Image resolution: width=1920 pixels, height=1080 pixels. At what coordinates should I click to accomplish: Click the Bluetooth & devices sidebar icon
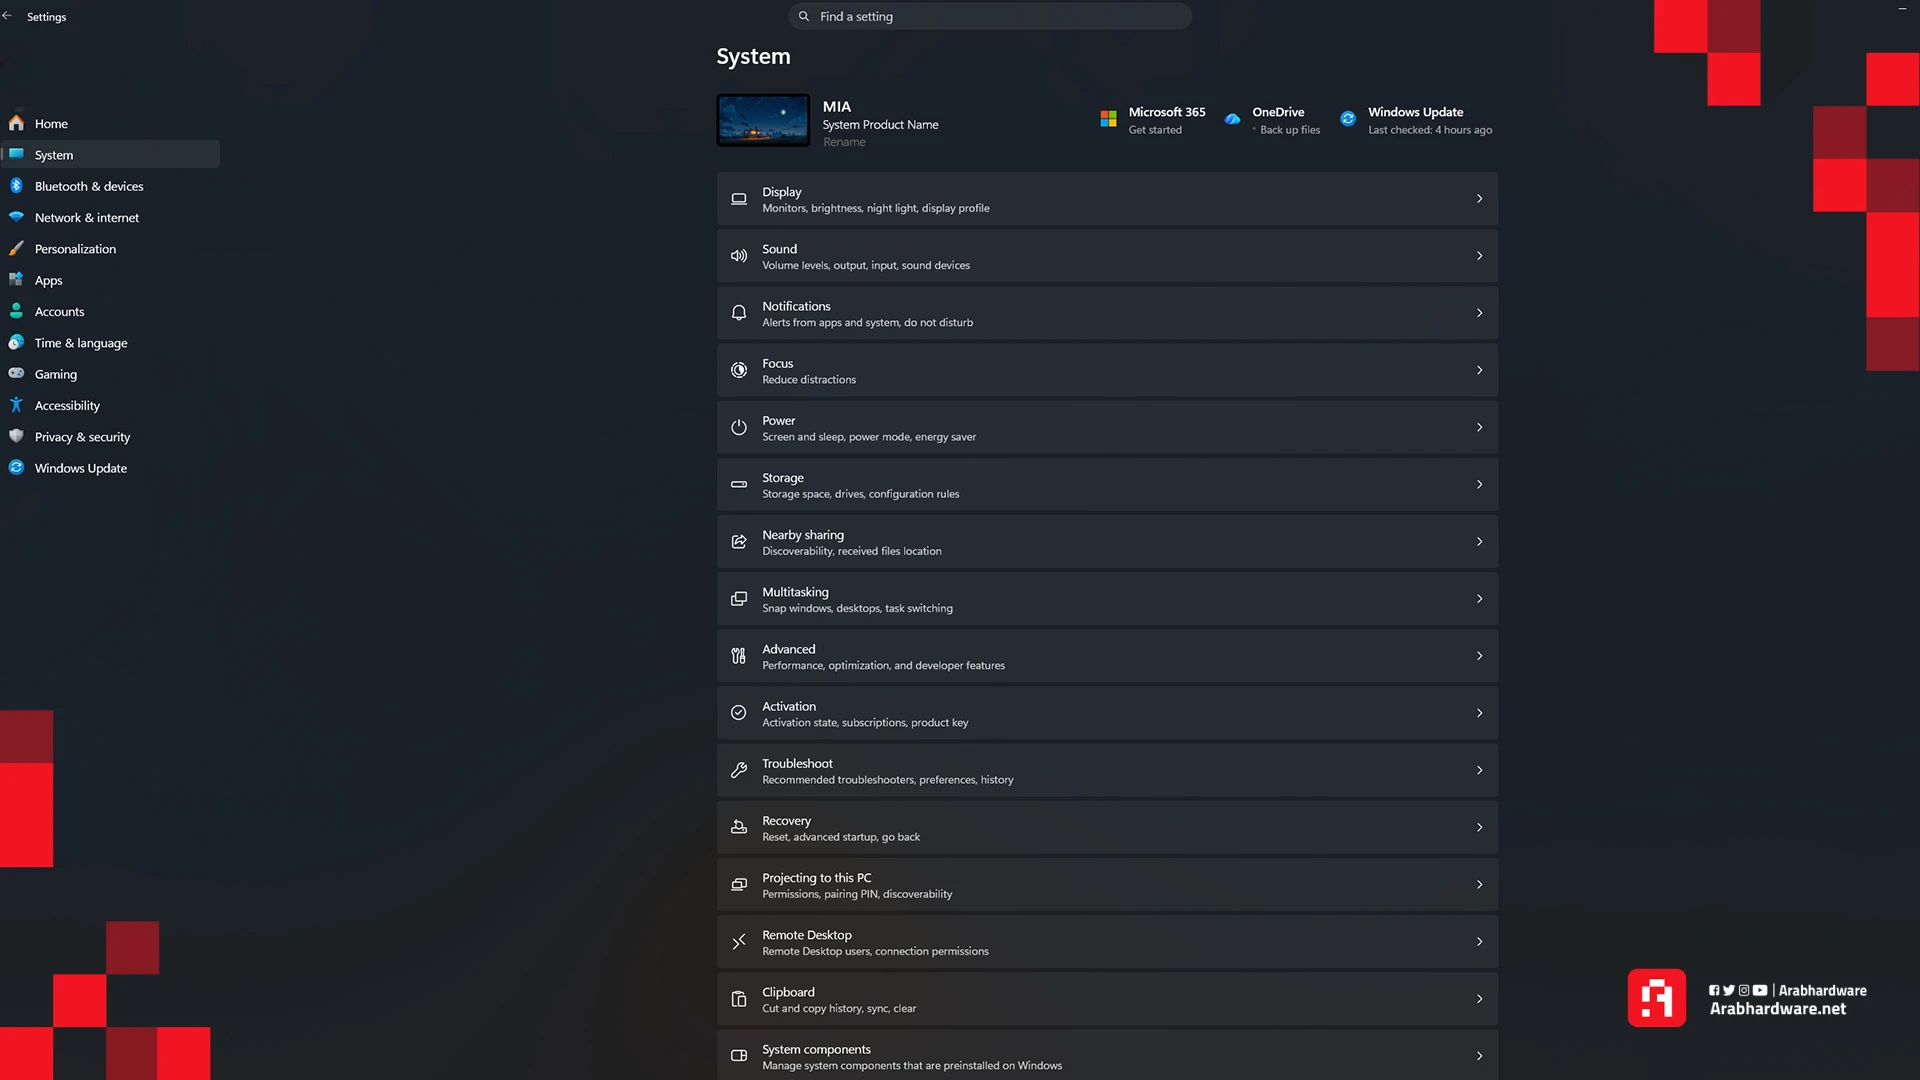pos(16,186)
